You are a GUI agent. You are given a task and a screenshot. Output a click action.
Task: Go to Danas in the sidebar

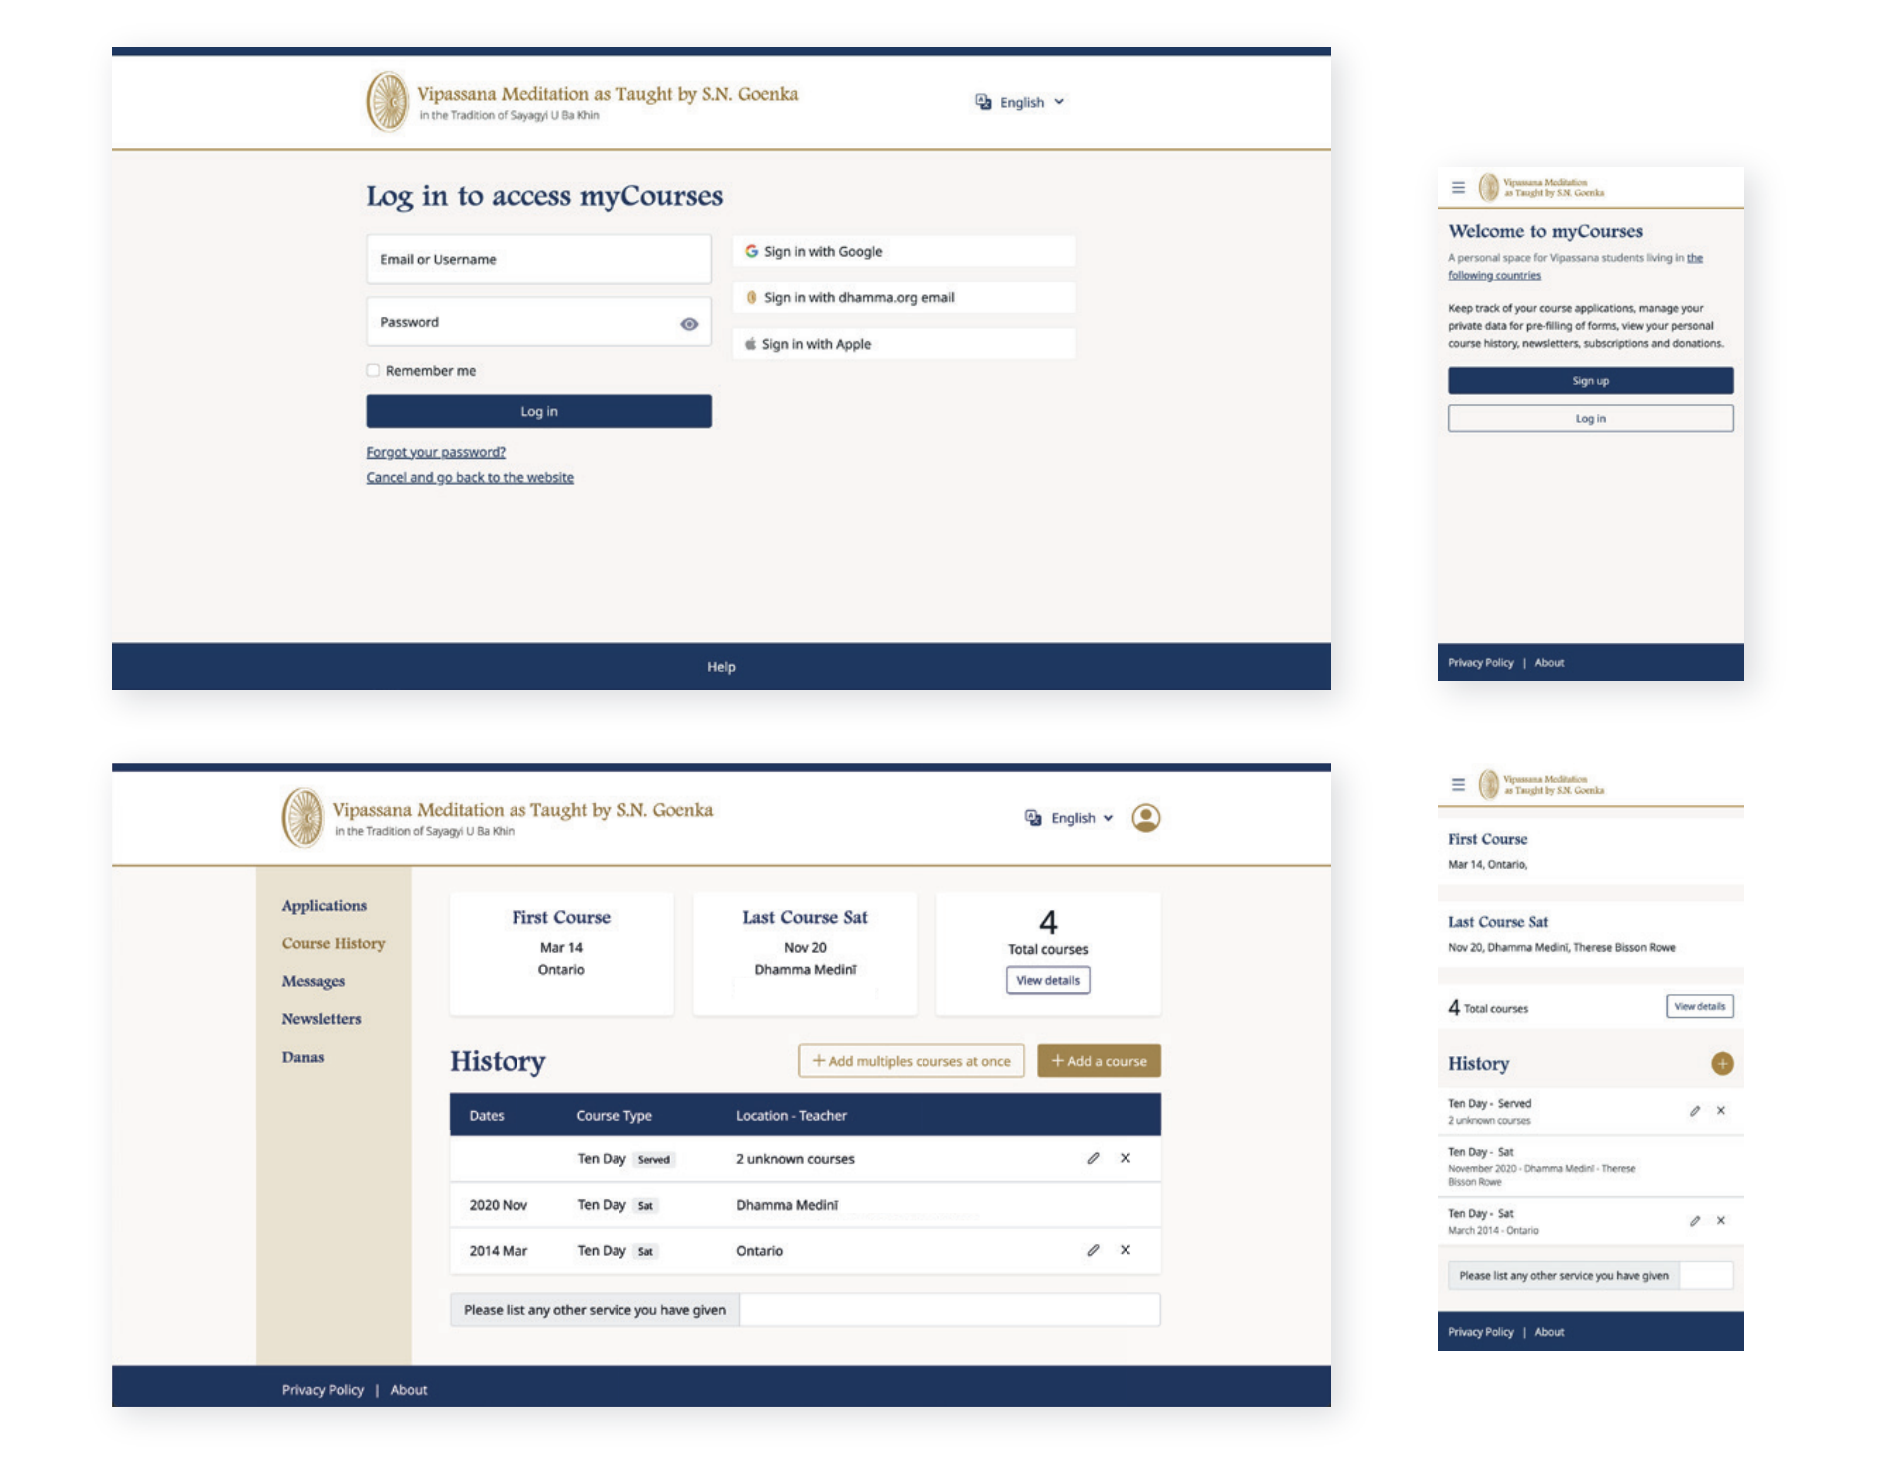click(x=303, y=1057)
